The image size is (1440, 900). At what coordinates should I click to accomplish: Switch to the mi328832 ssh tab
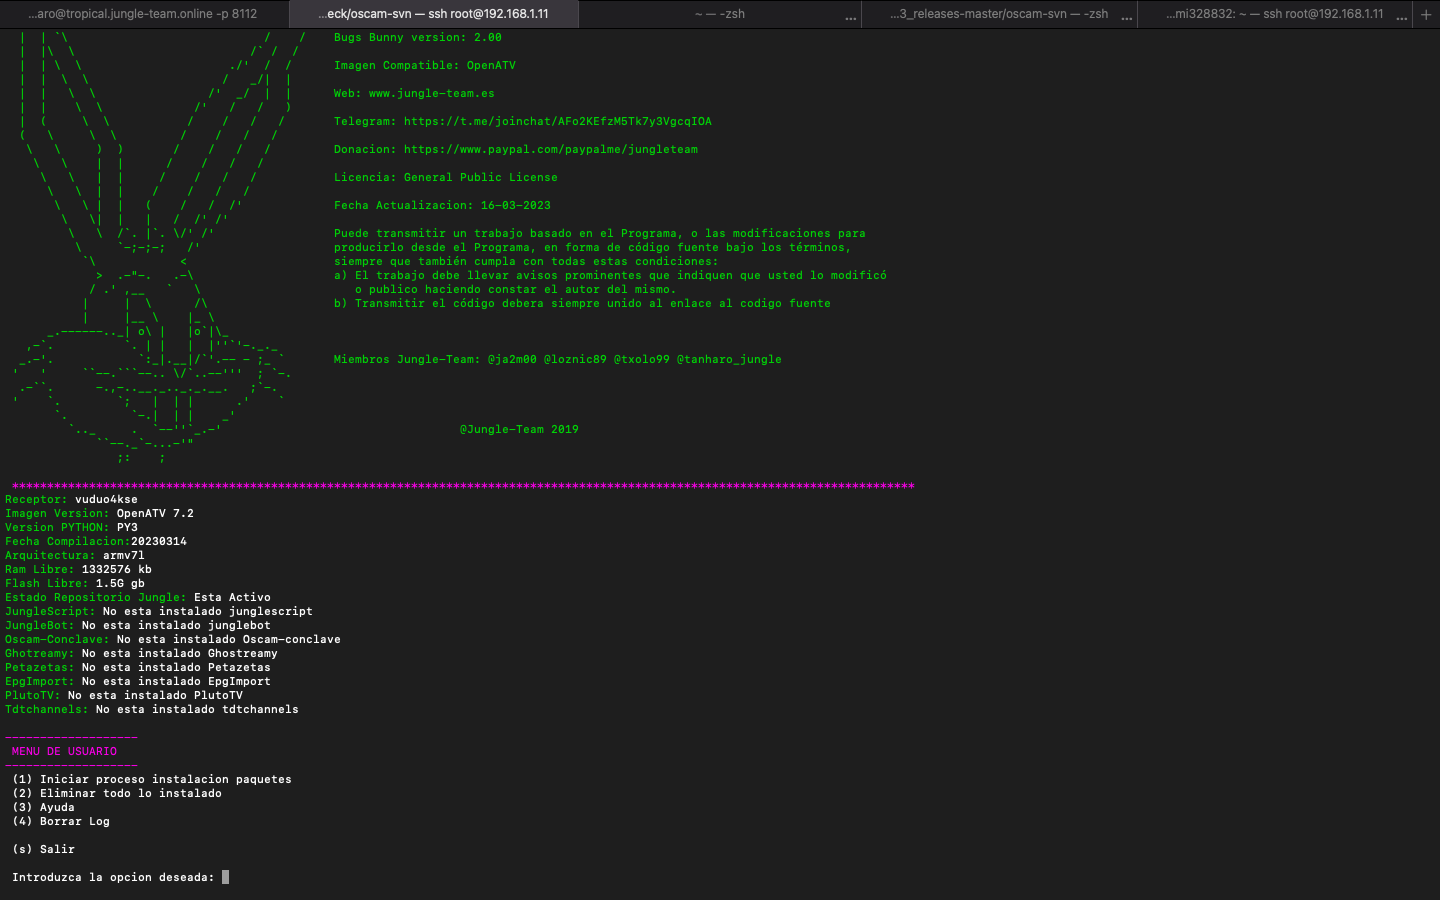coord(1274,14)
